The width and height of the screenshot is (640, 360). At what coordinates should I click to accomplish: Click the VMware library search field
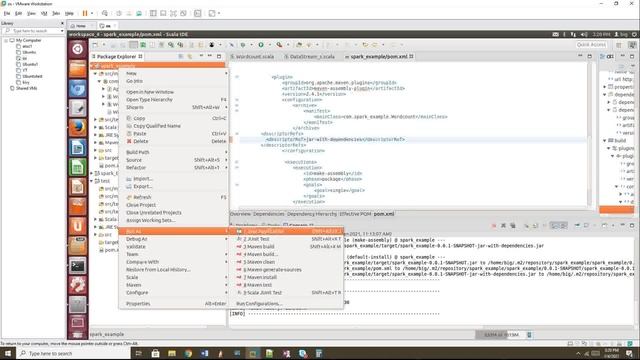[33, 31]
